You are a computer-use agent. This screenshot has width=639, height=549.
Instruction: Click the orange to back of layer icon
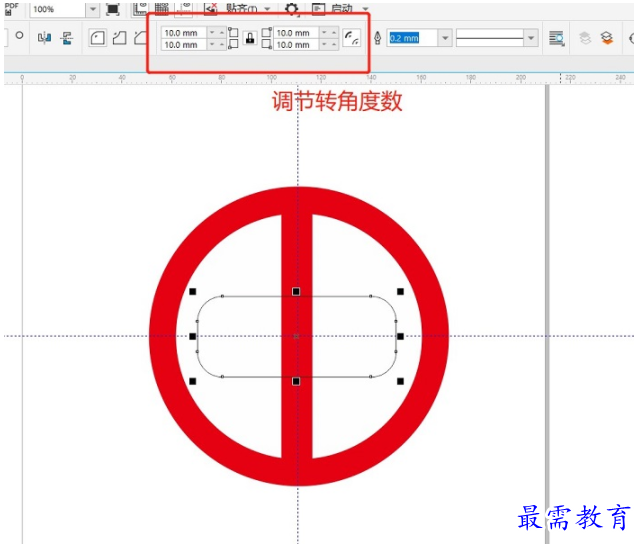pyautogui.click(x=607, y=38)
